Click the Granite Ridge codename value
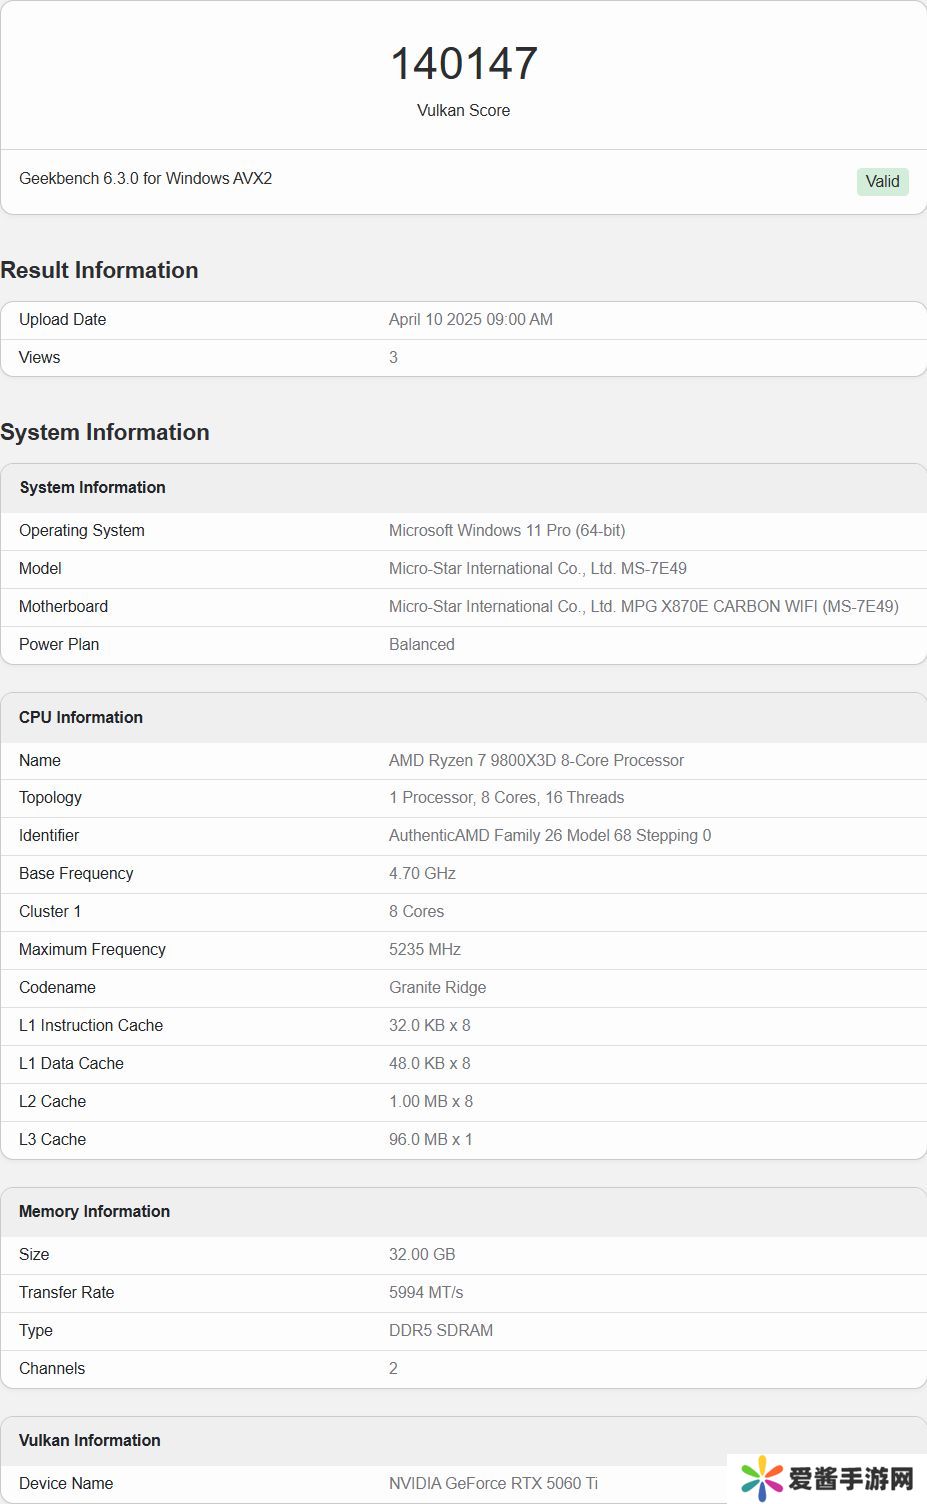 tap(437, 987)
